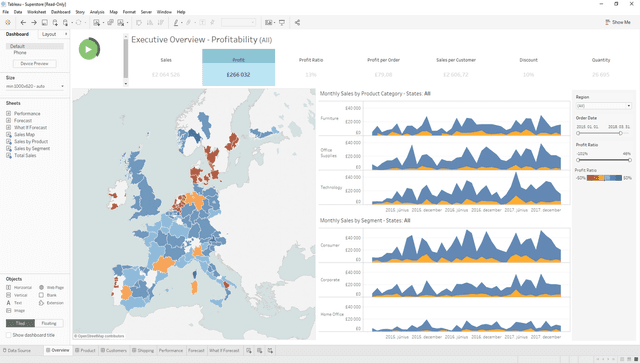Select the Sales by Segment sheet
Screen dimensions: 640x363
pyautogui.click(x=32, y=148)
